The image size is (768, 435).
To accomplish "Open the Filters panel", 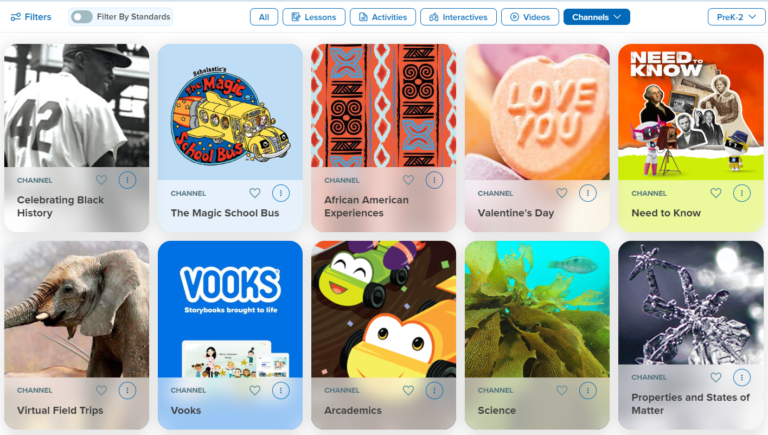I will click(31, 17).
